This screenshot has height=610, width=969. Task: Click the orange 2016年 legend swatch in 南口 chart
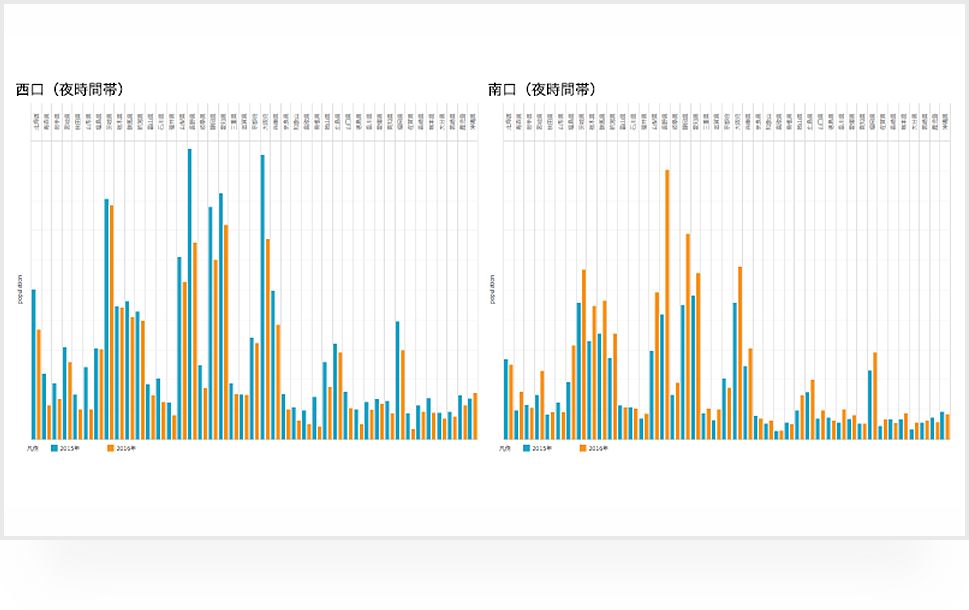(582, 449)
